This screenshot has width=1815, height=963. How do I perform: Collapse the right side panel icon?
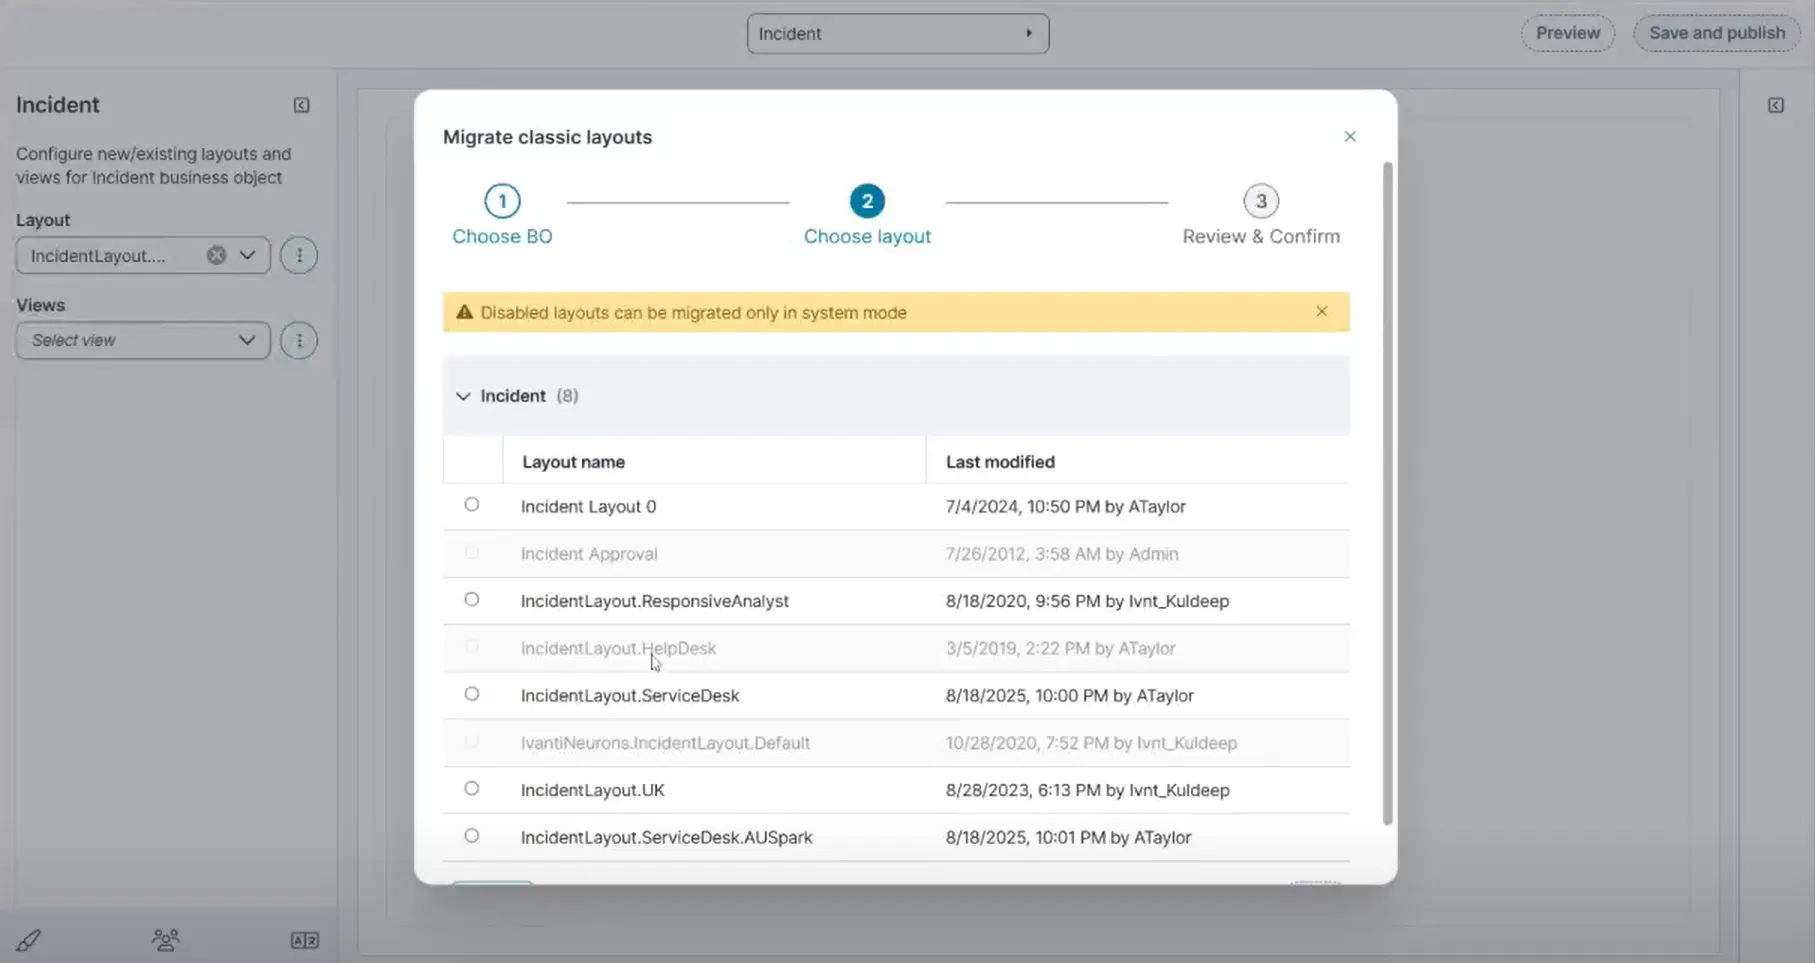pyautogui.click(x=1775, y=105)
